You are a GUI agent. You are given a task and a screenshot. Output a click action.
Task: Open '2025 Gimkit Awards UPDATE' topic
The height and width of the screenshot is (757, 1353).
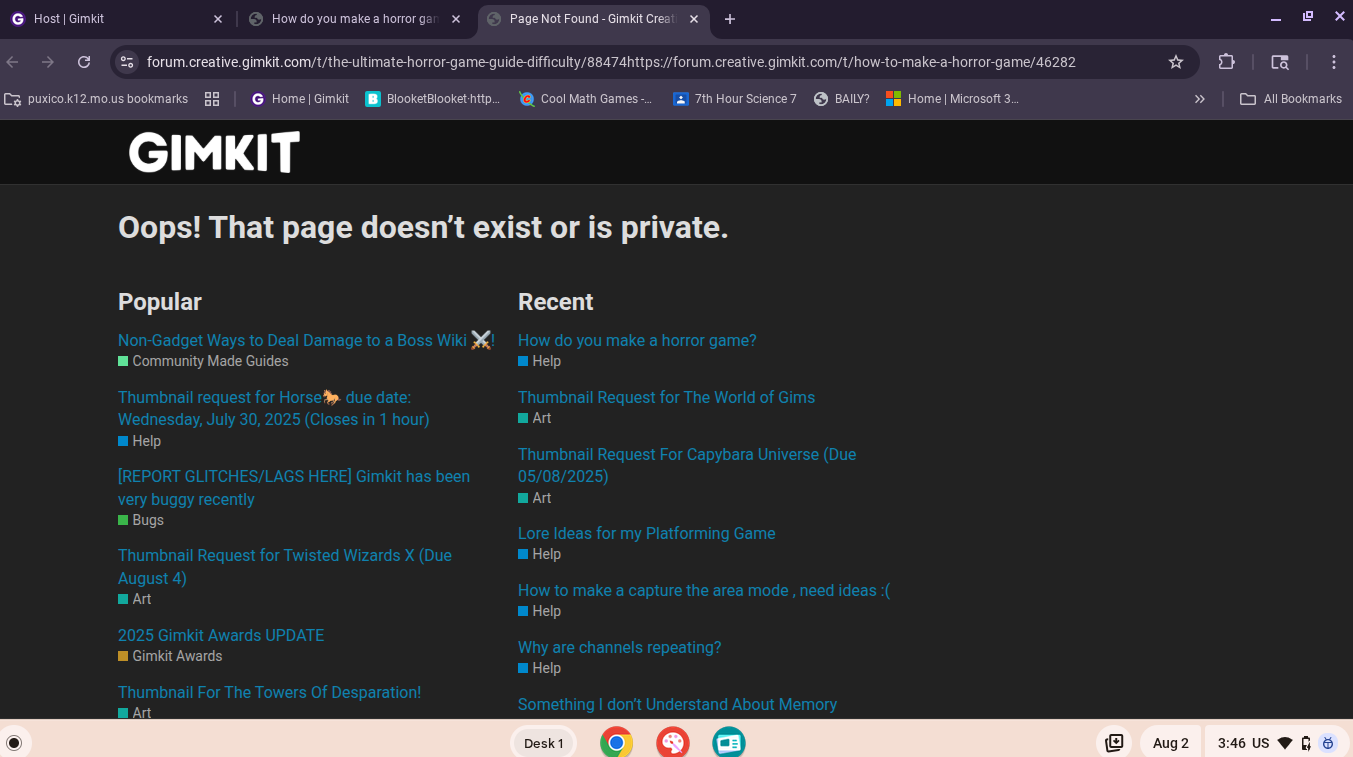[x=221, y=636]
